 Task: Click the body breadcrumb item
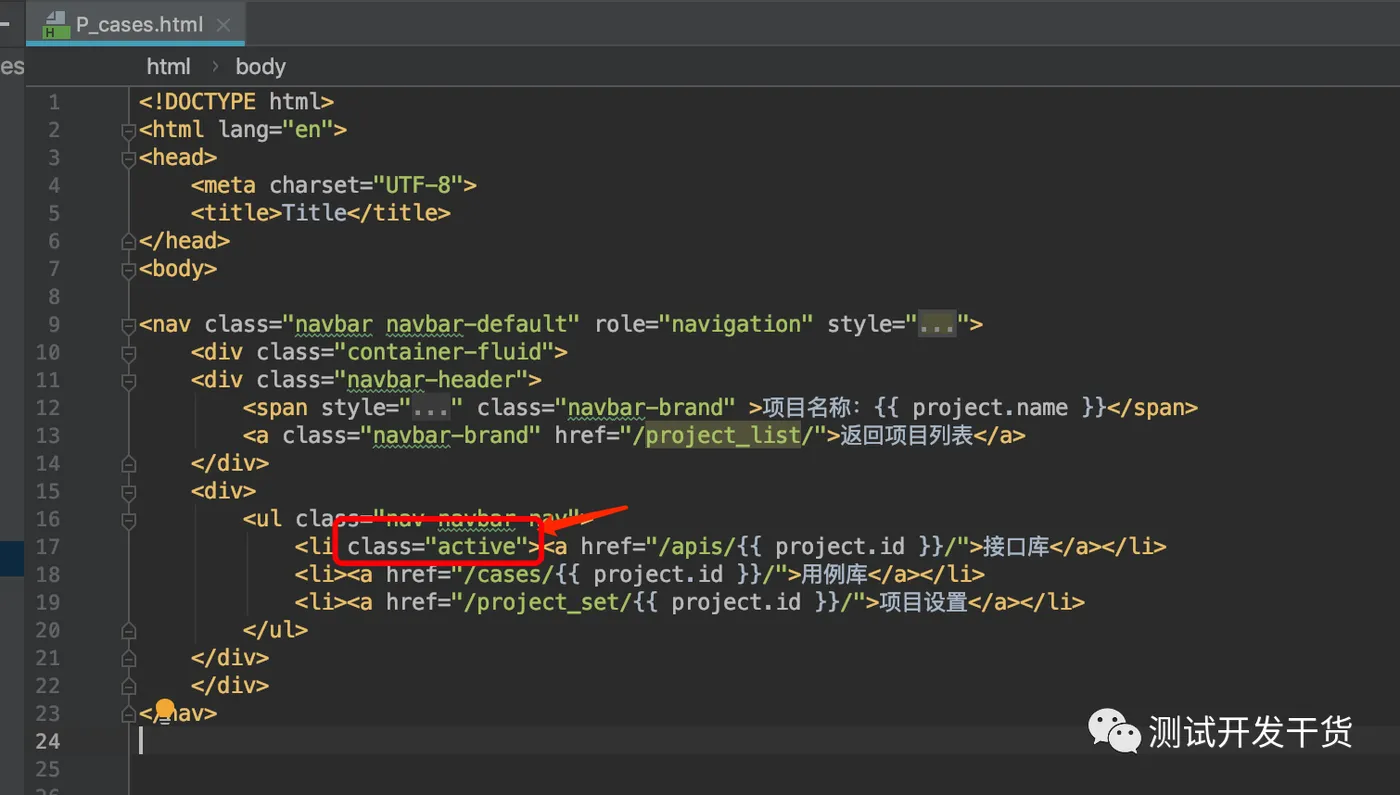261,67
